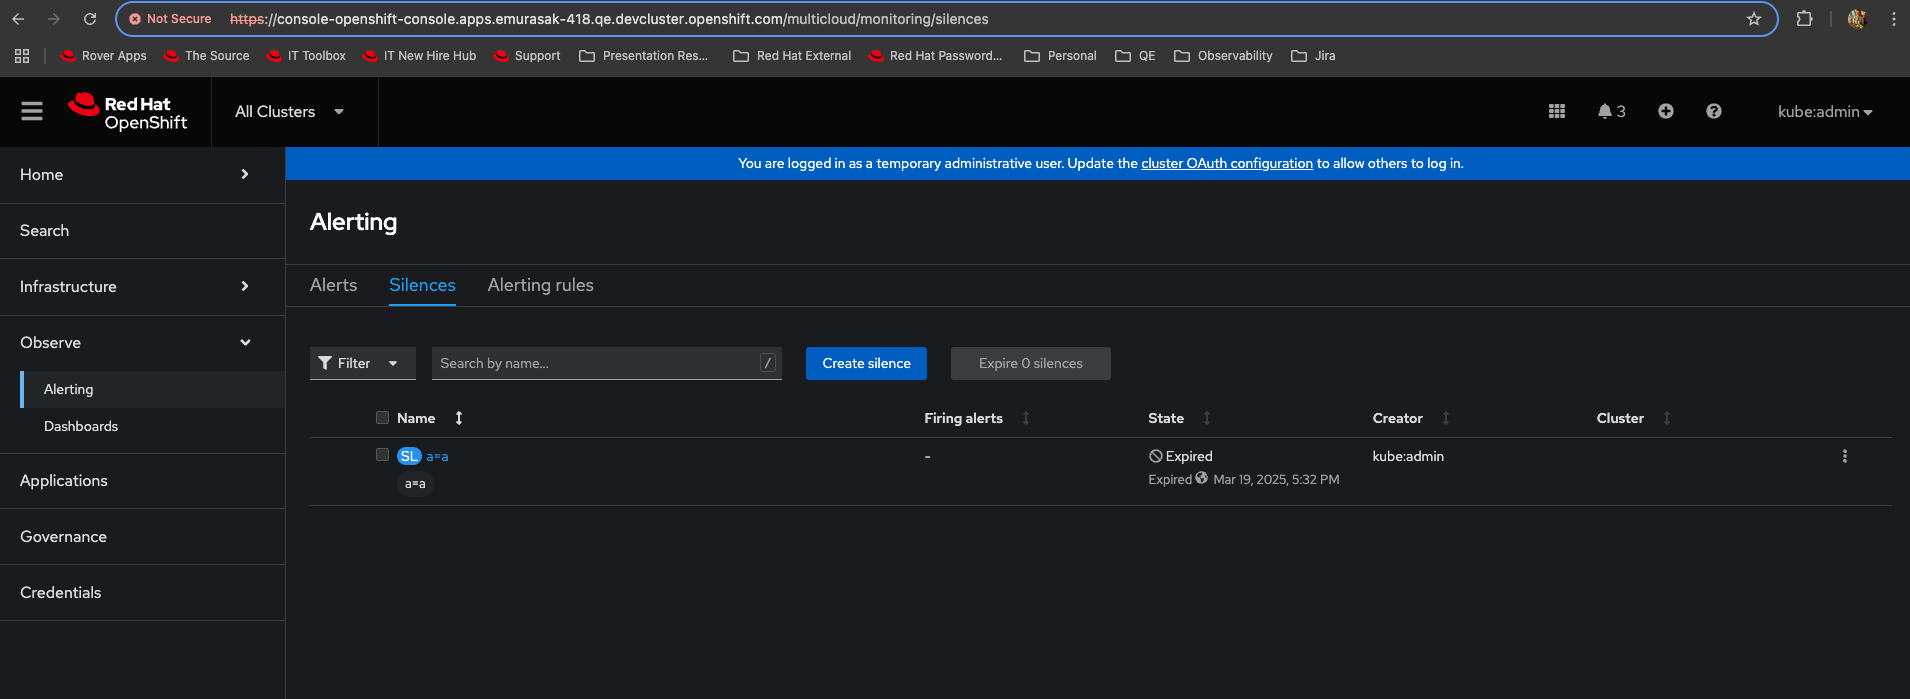Viewport: 1910px width, 699px height.
Task: Click the Expire 0 silences button
Action: (x=1030, y=363)
